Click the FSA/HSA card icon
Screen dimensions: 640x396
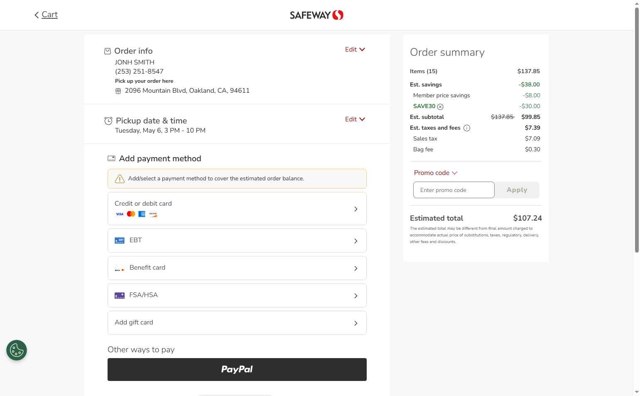point(120,295)
